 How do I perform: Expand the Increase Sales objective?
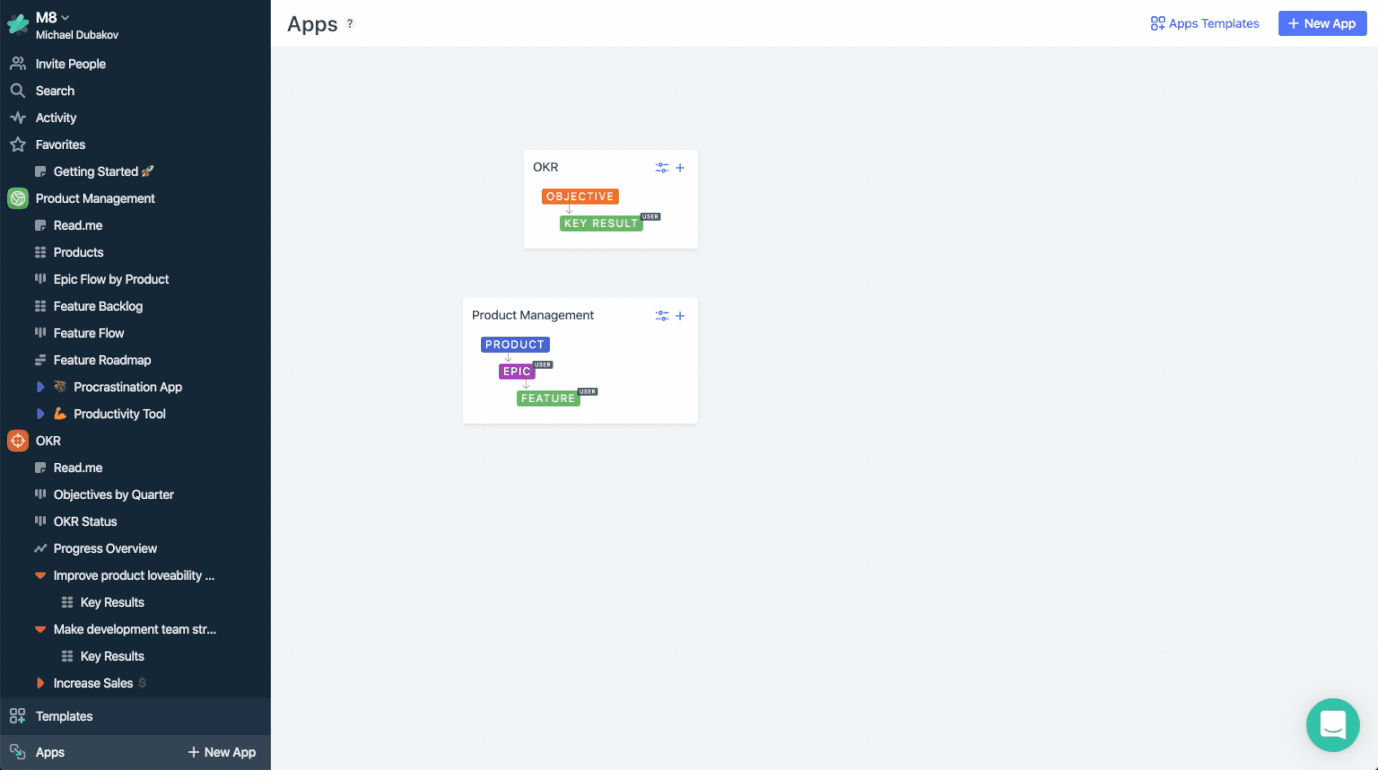click(41, 683)
